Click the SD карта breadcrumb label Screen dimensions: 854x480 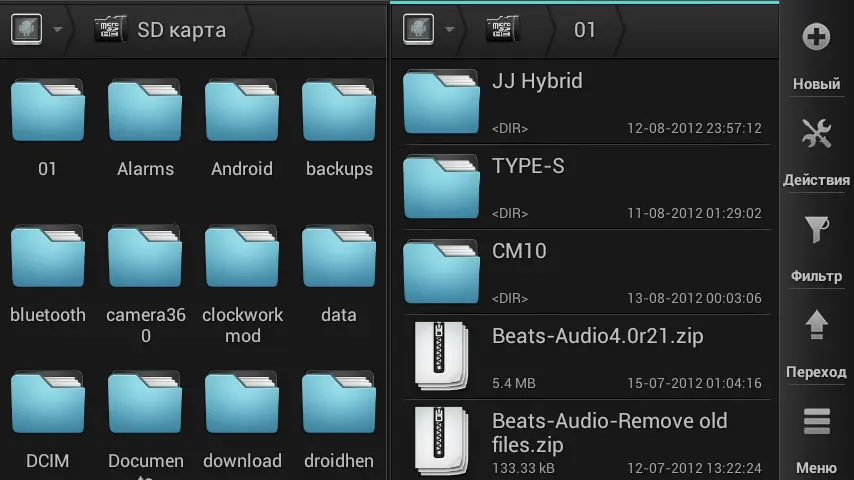click(181, 30)
